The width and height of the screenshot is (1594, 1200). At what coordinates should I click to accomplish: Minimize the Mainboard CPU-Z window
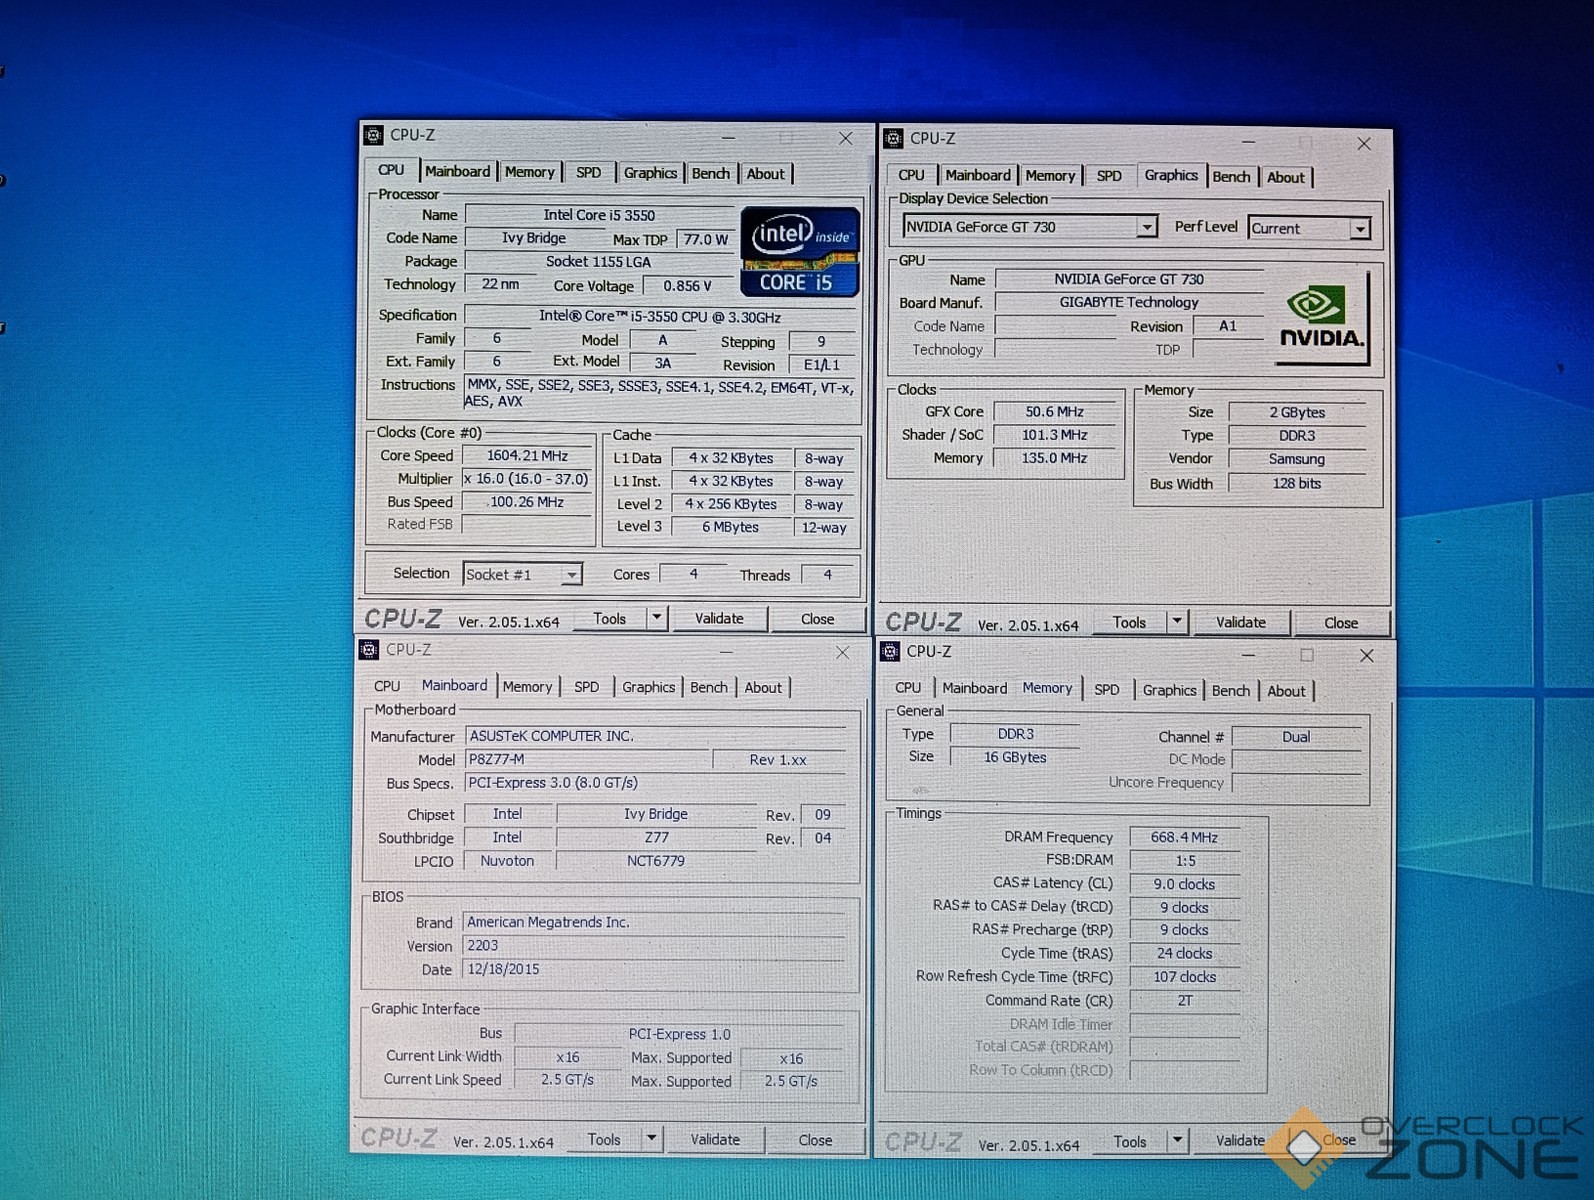click(x=726, y=652)
